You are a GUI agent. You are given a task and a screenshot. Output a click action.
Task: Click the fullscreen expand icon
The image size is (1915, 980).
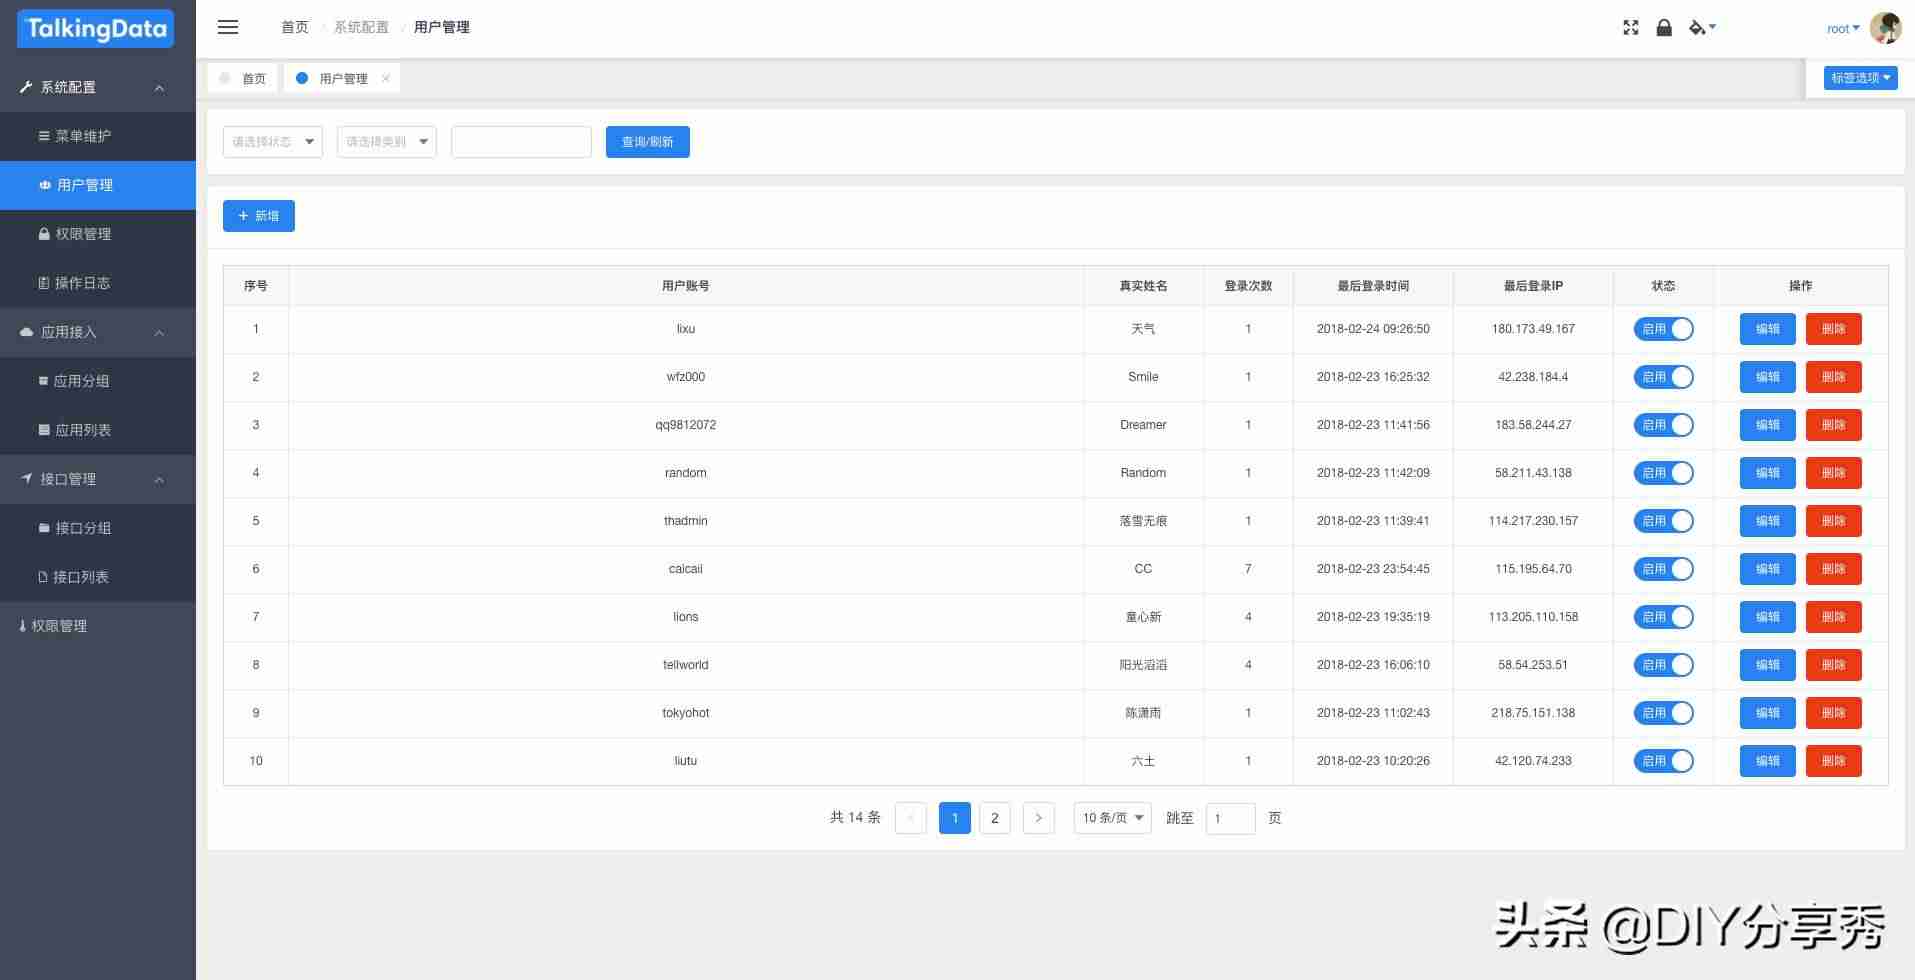[x=1631, y=28]
